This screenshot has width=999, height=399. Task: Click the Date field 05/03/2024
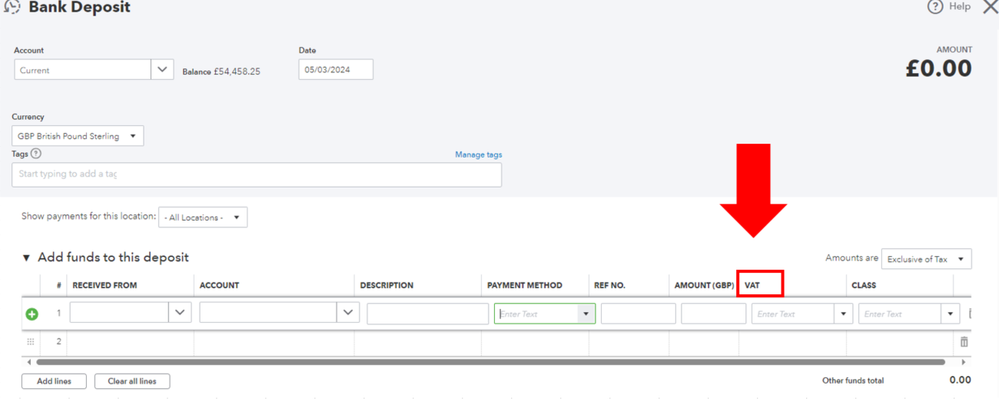(336, 69)
